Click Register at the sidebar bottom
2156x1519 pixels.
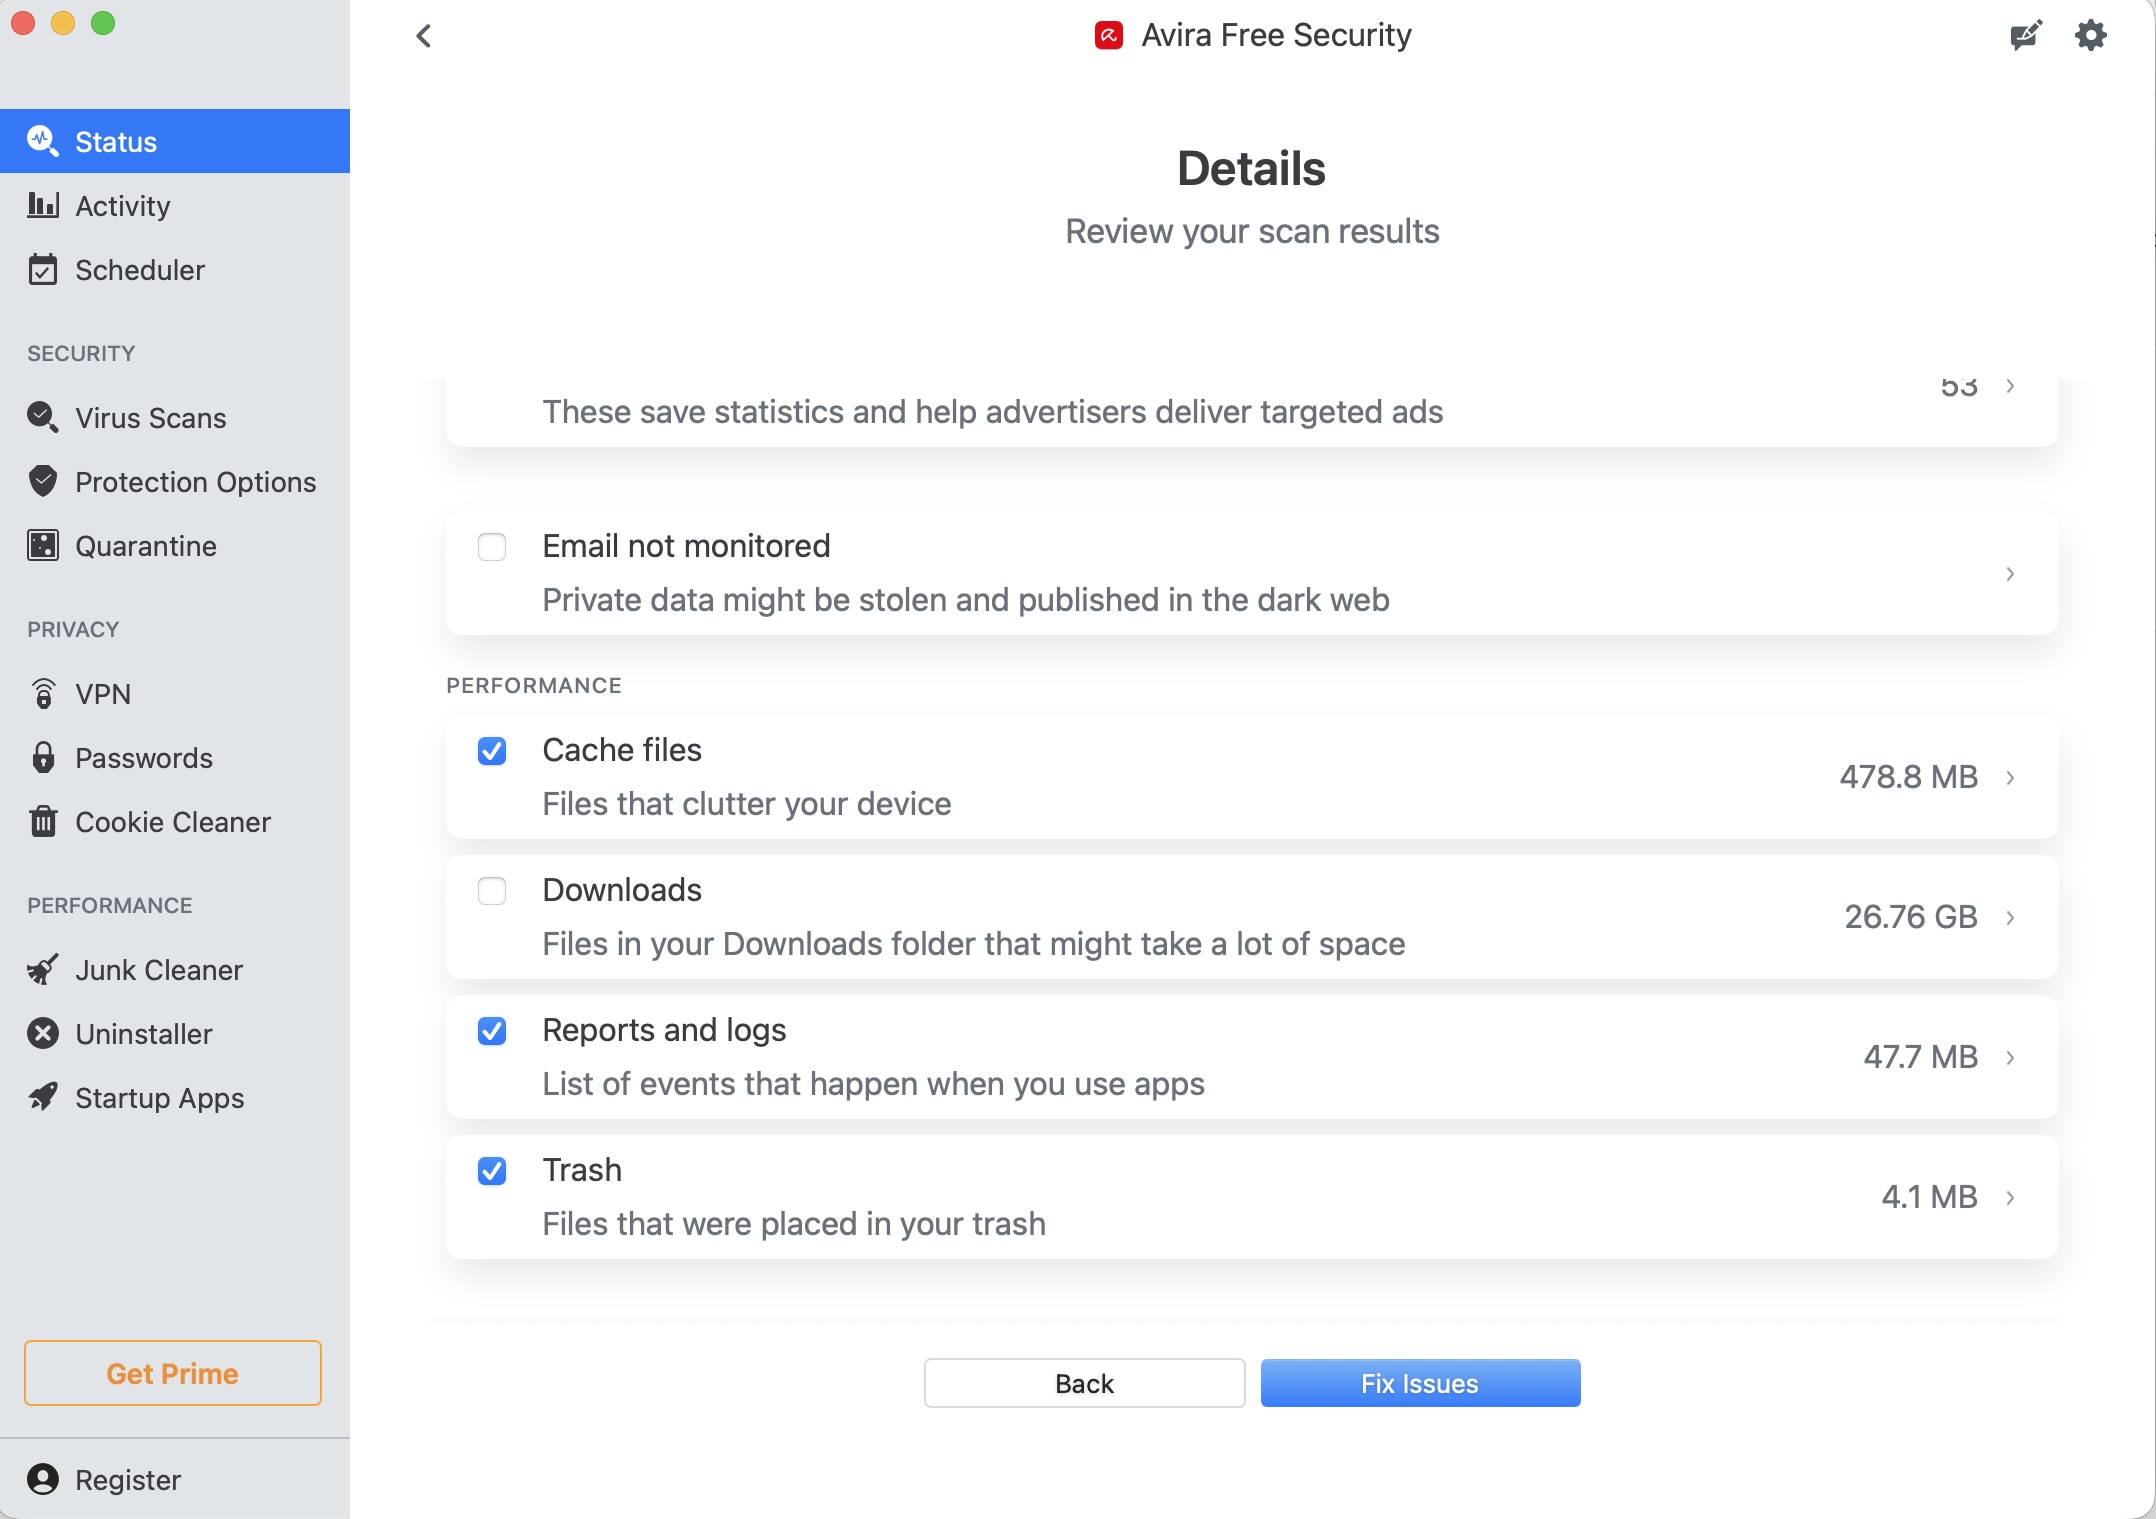[x=128, y=1480]
